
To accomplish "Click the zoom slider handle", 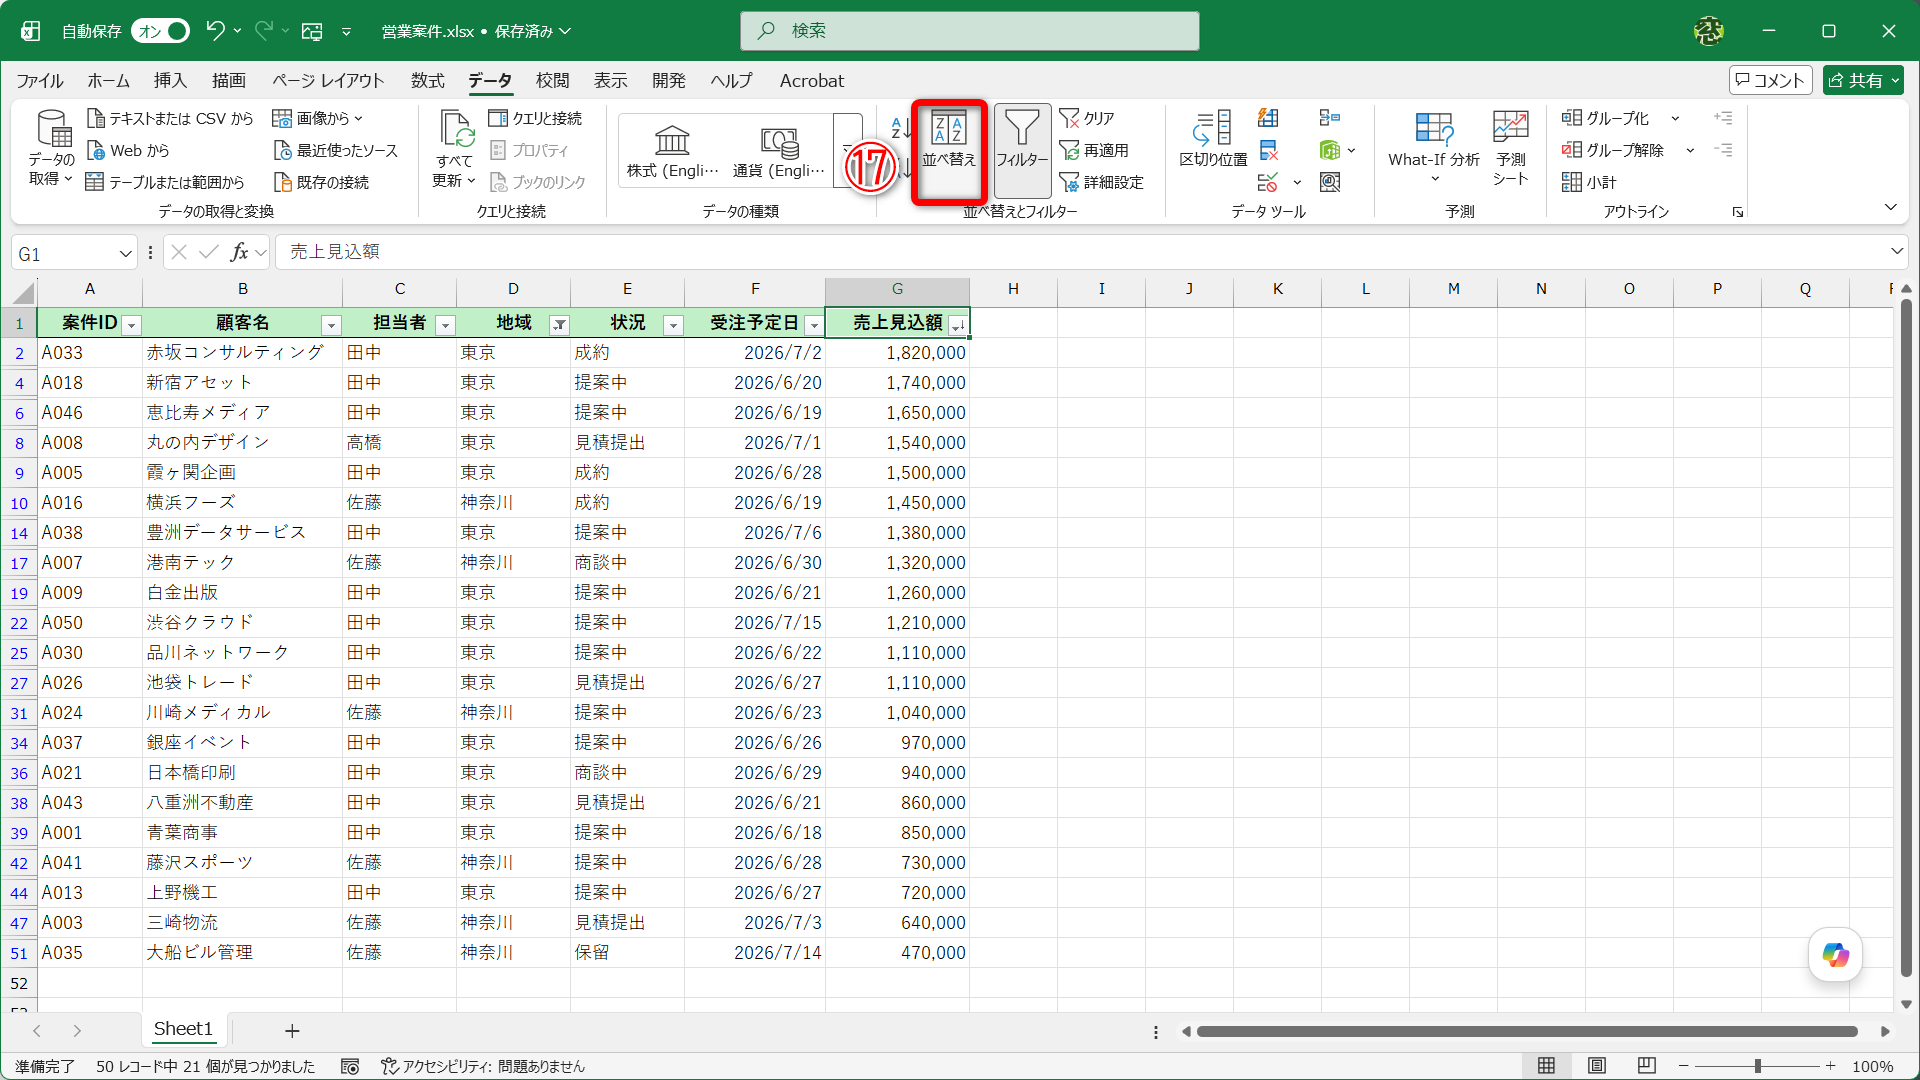I will pos(1757,1066).
